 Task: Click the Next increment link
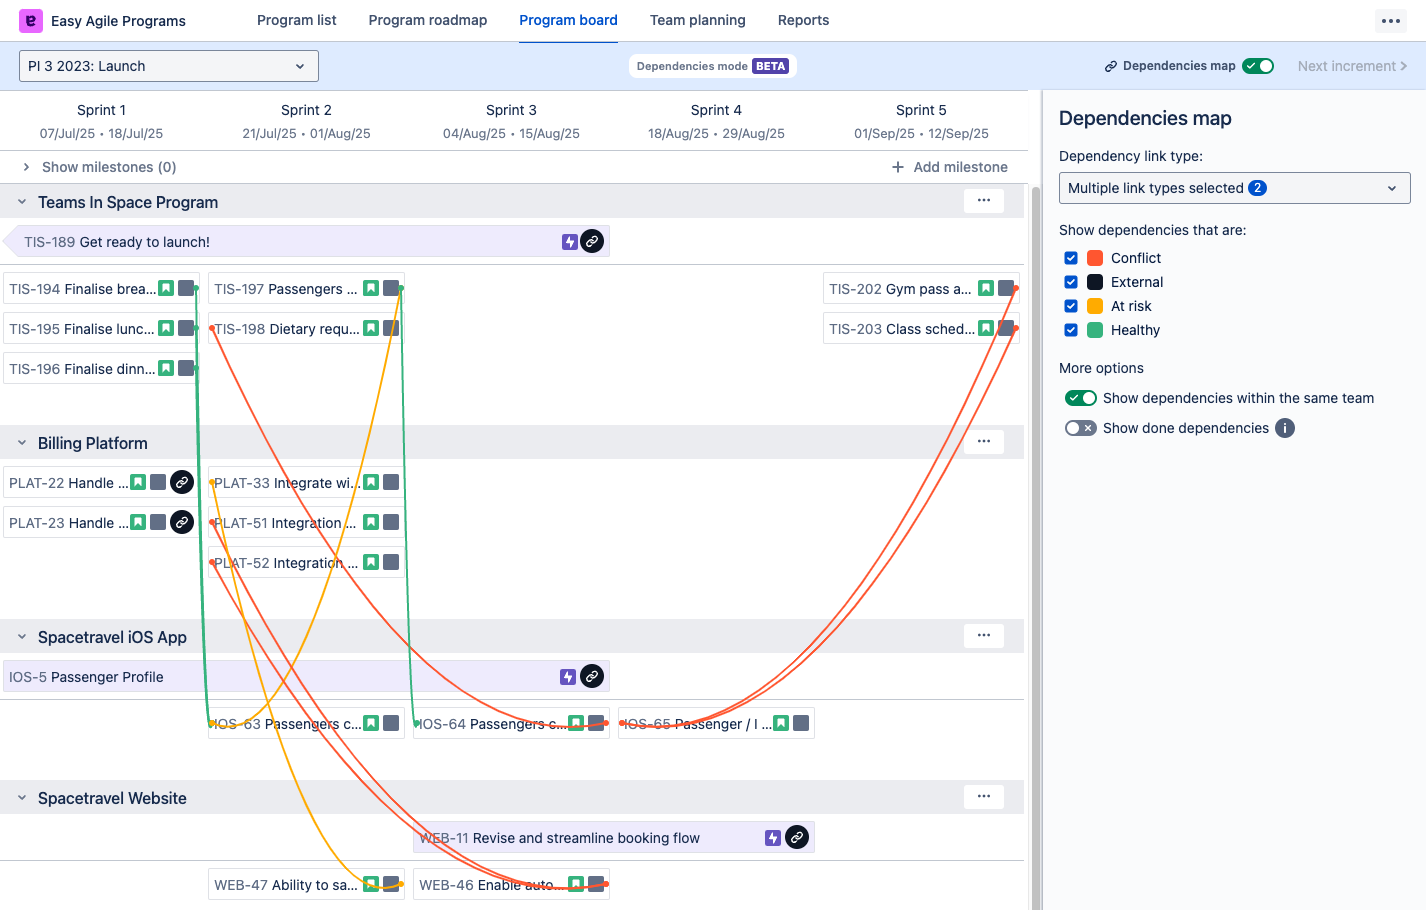(1350, 65)
